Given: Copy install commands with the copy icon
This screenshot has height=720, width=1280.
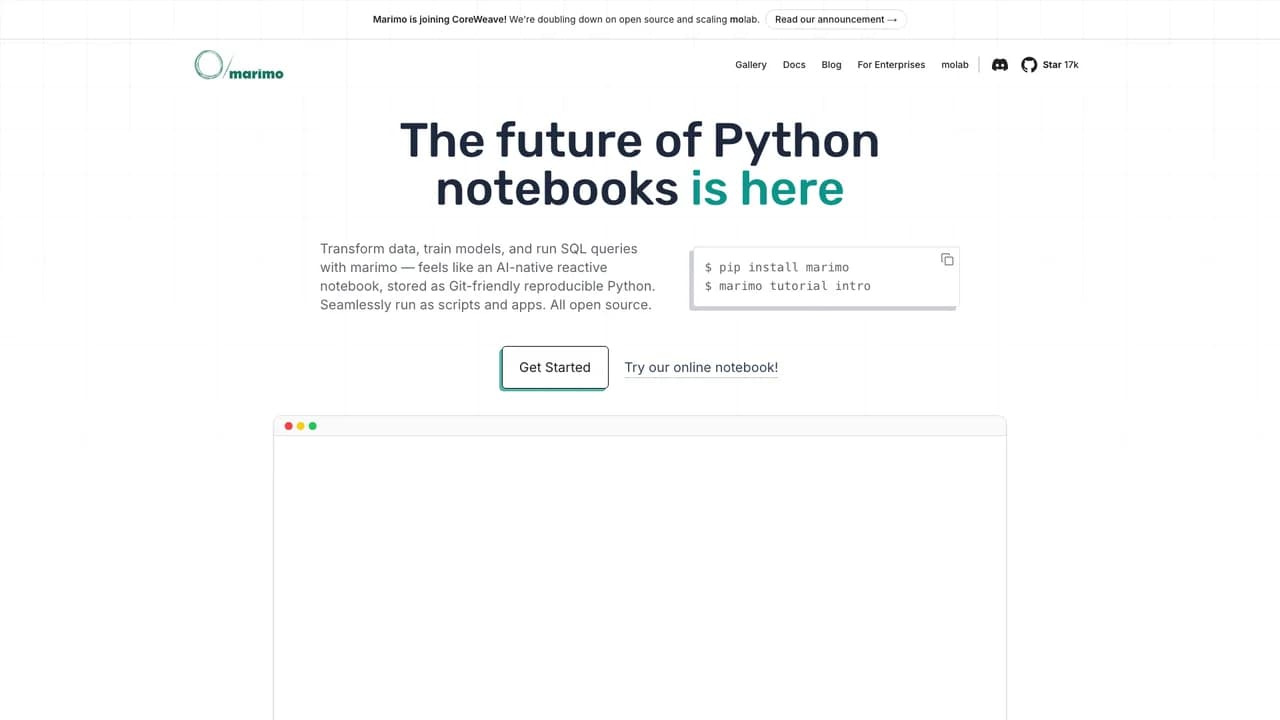Looking at the screenshot, I should tap(947, 259).
